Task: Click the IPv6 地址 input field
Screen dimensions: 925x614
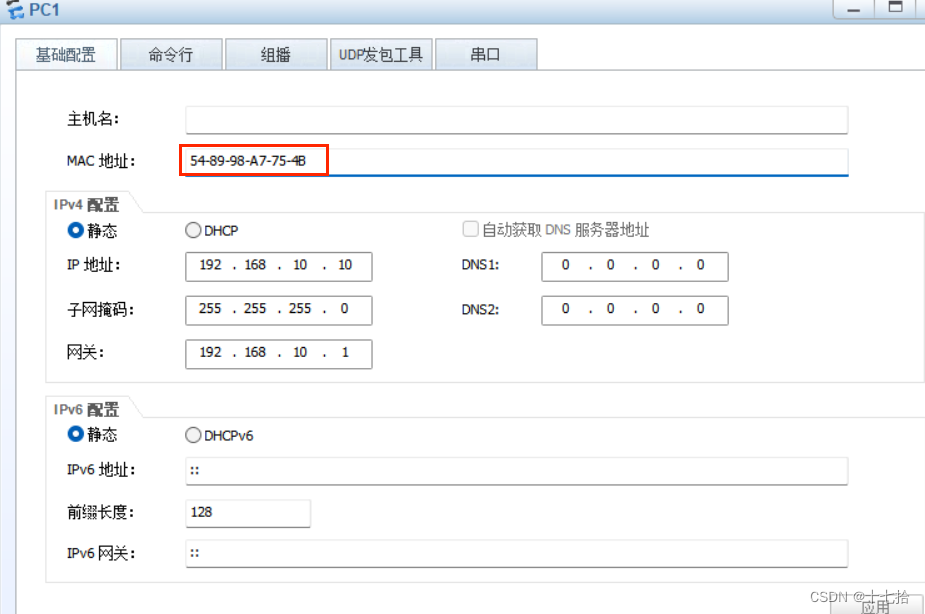Action: [517, 471]
